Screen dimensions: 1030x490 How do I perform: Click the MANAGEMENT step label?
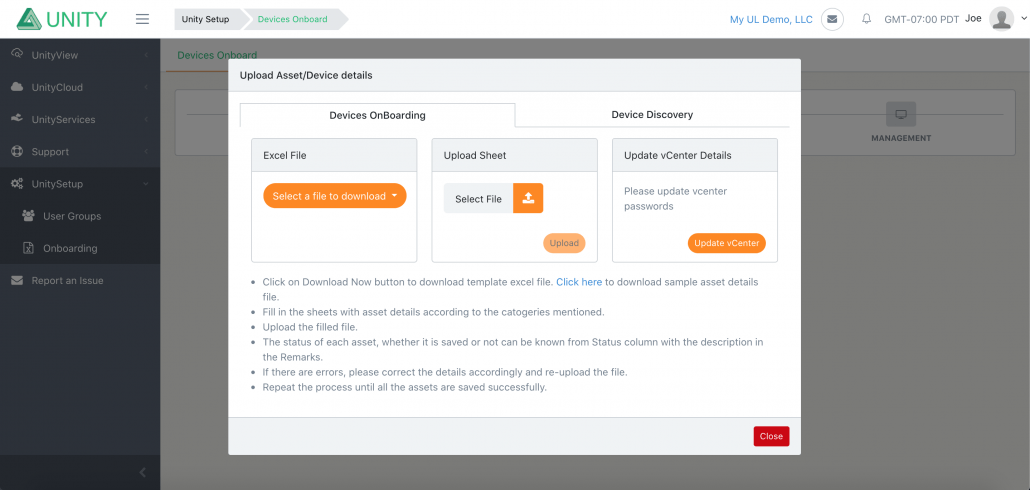point(901,138)
